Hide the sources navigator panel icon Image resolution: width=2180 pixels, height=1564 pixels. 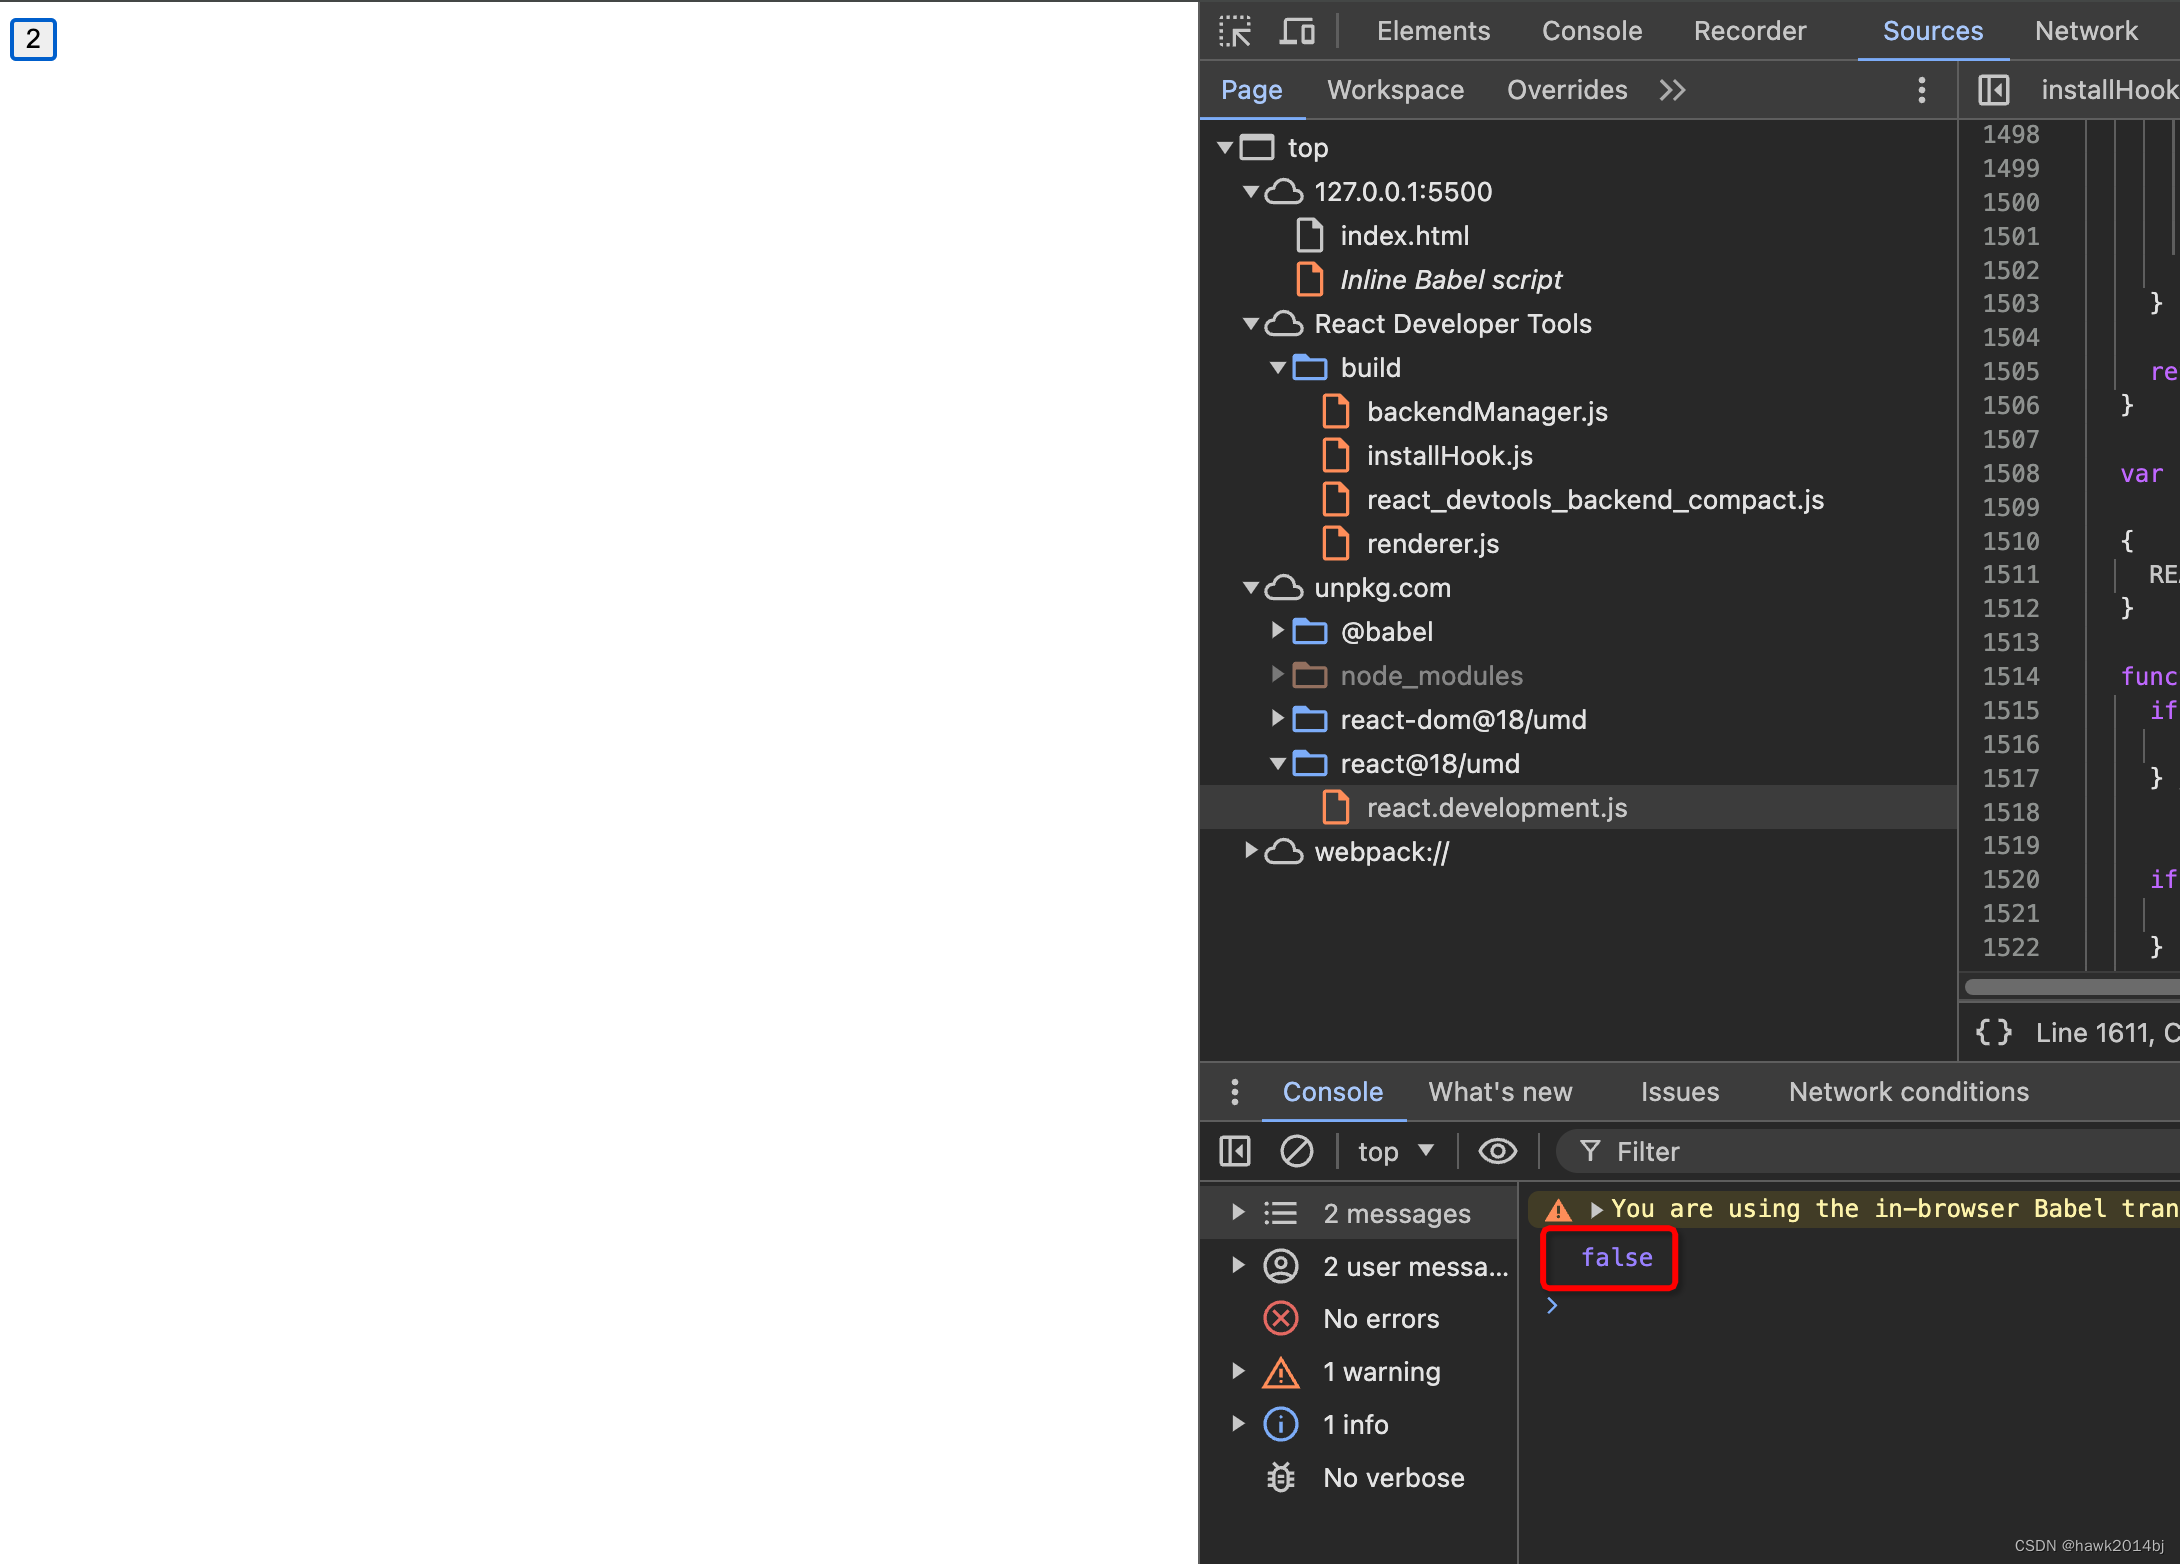pyautogui.click(x=1993, y=90)
